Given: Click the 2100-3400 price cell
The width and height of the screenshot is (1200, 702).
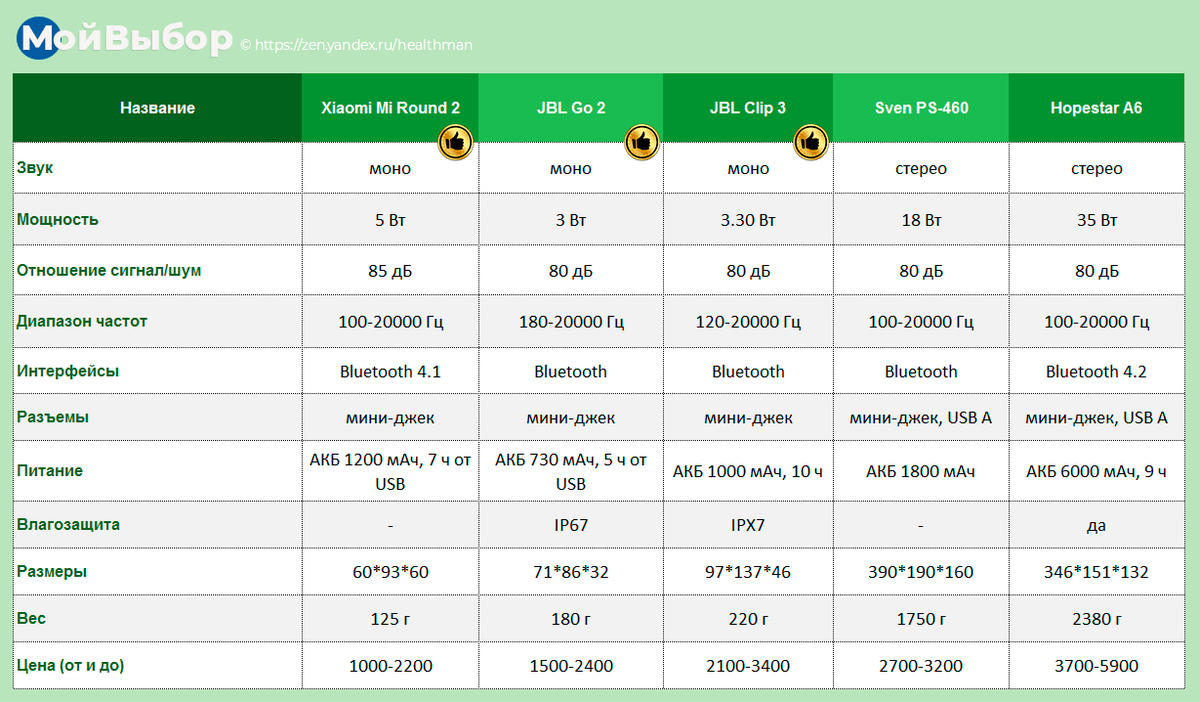Looking at the screenshot, I should pos(748,666).
